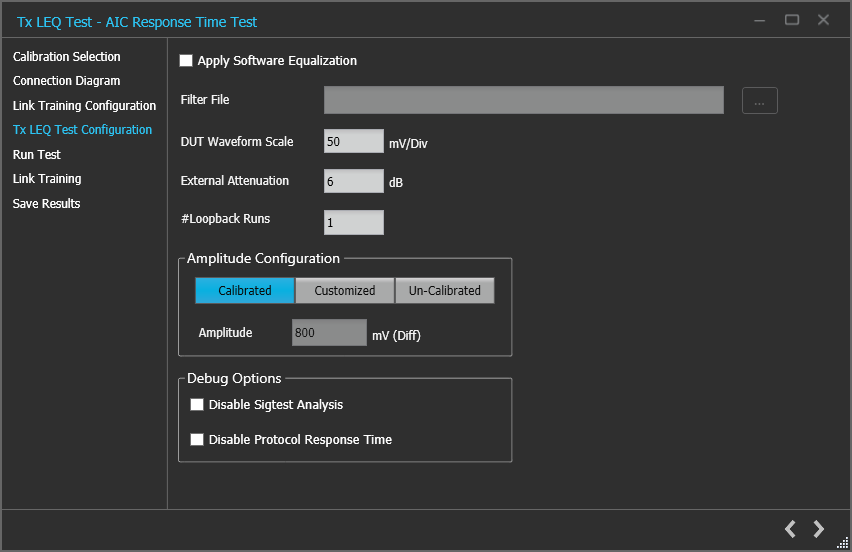Click the External Attenuation dB field
The height and width of the screenshot is (552, 852).
(x=353, y=182)
